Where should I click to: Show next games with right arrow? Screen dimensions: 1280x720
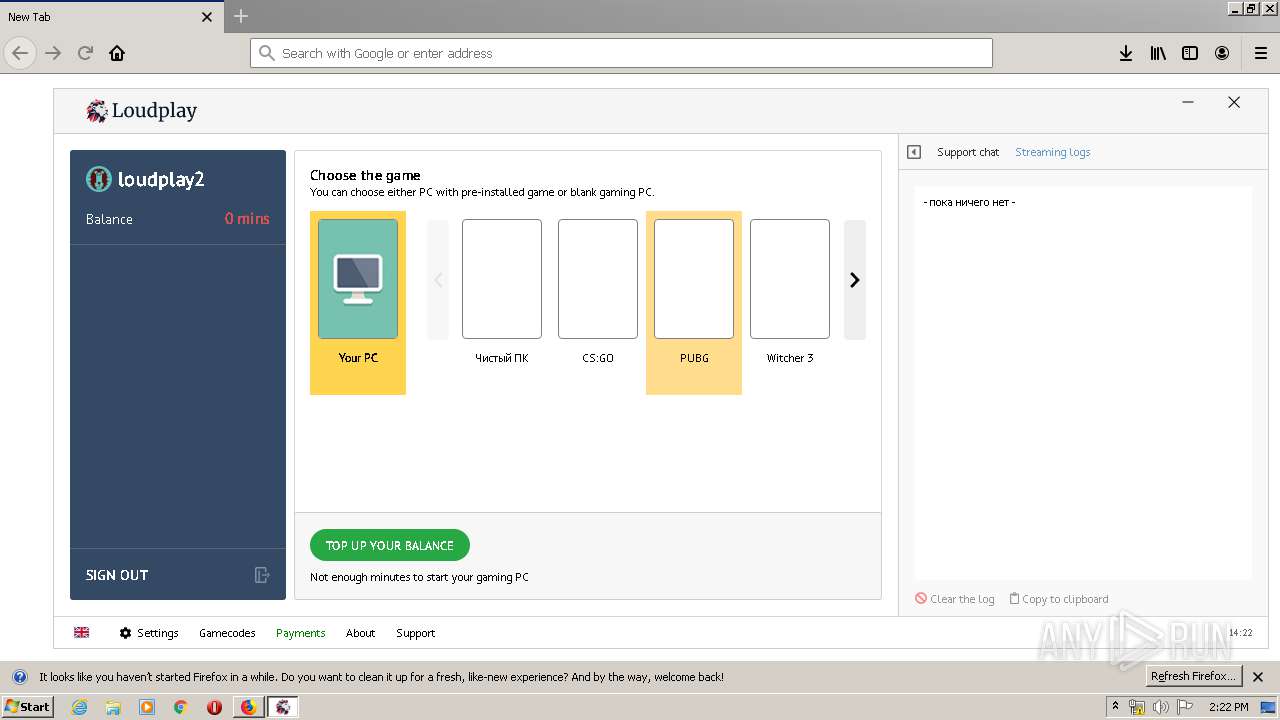coord(855,280)
